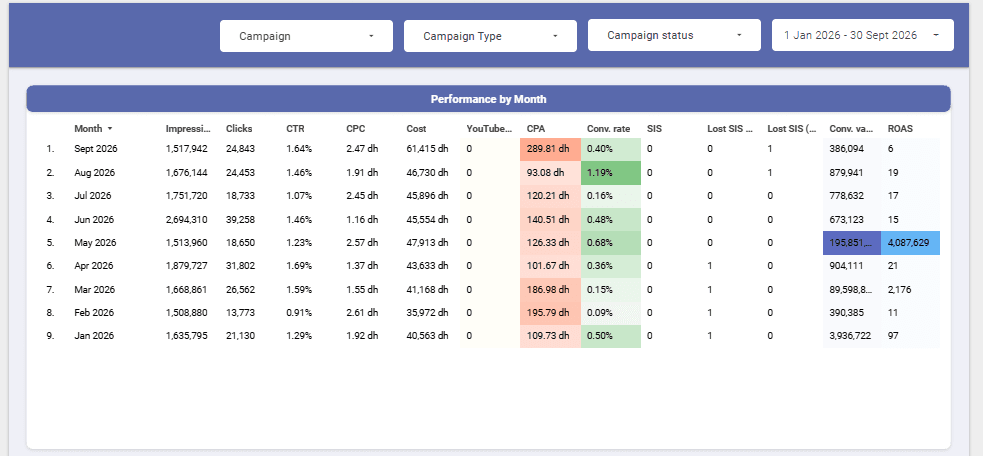Select the Aug 2026 month cell
Image resolution: width=983 pixels, height=456 pixels.
tap(94, 172)
